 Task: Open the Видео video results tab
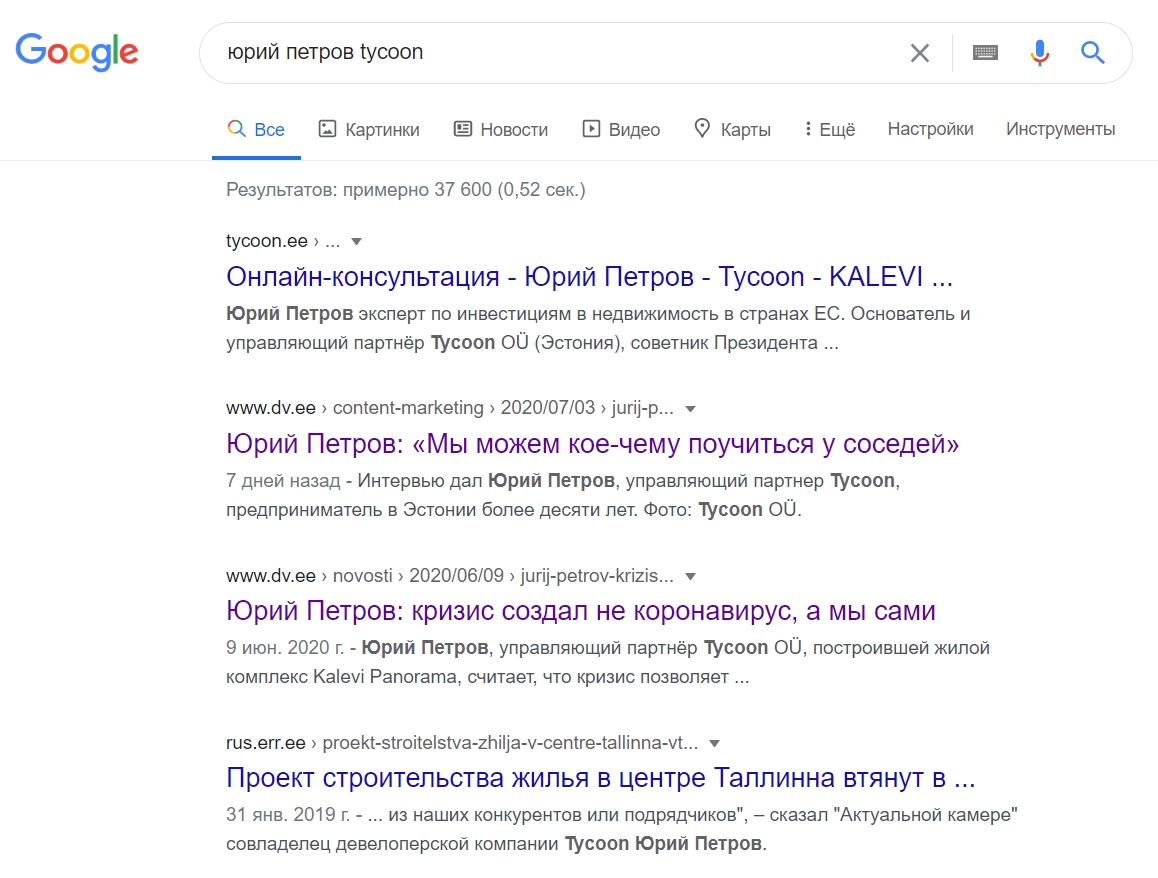coord(621,129)
